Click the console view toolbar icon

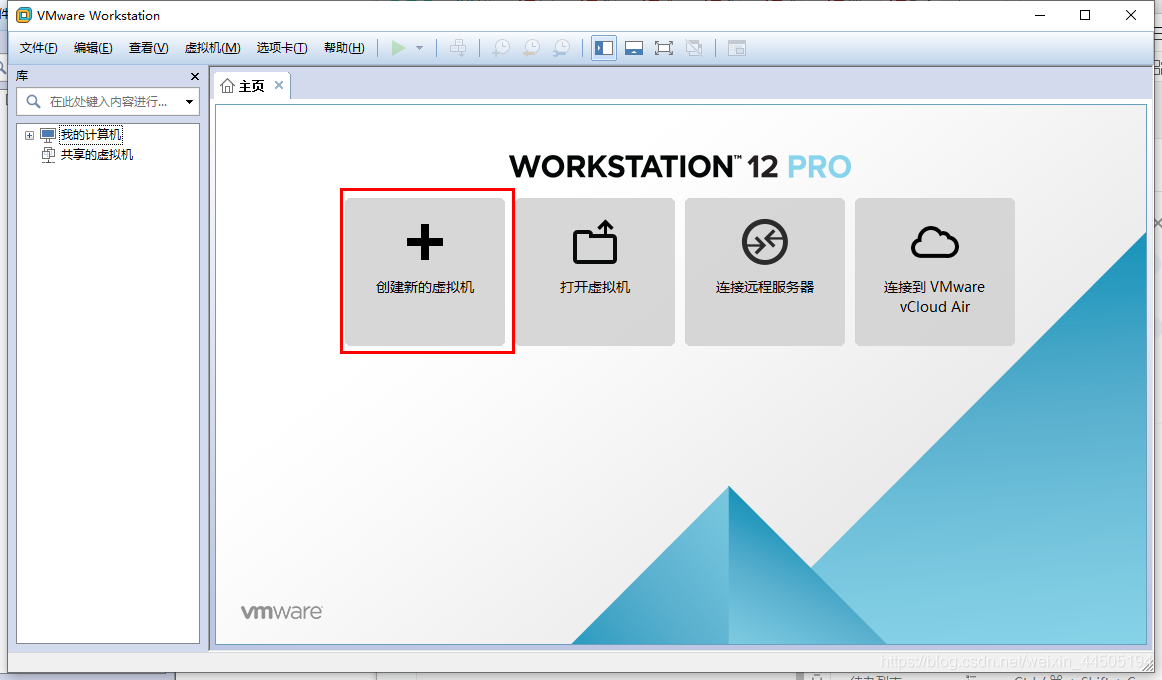(737, 48)
